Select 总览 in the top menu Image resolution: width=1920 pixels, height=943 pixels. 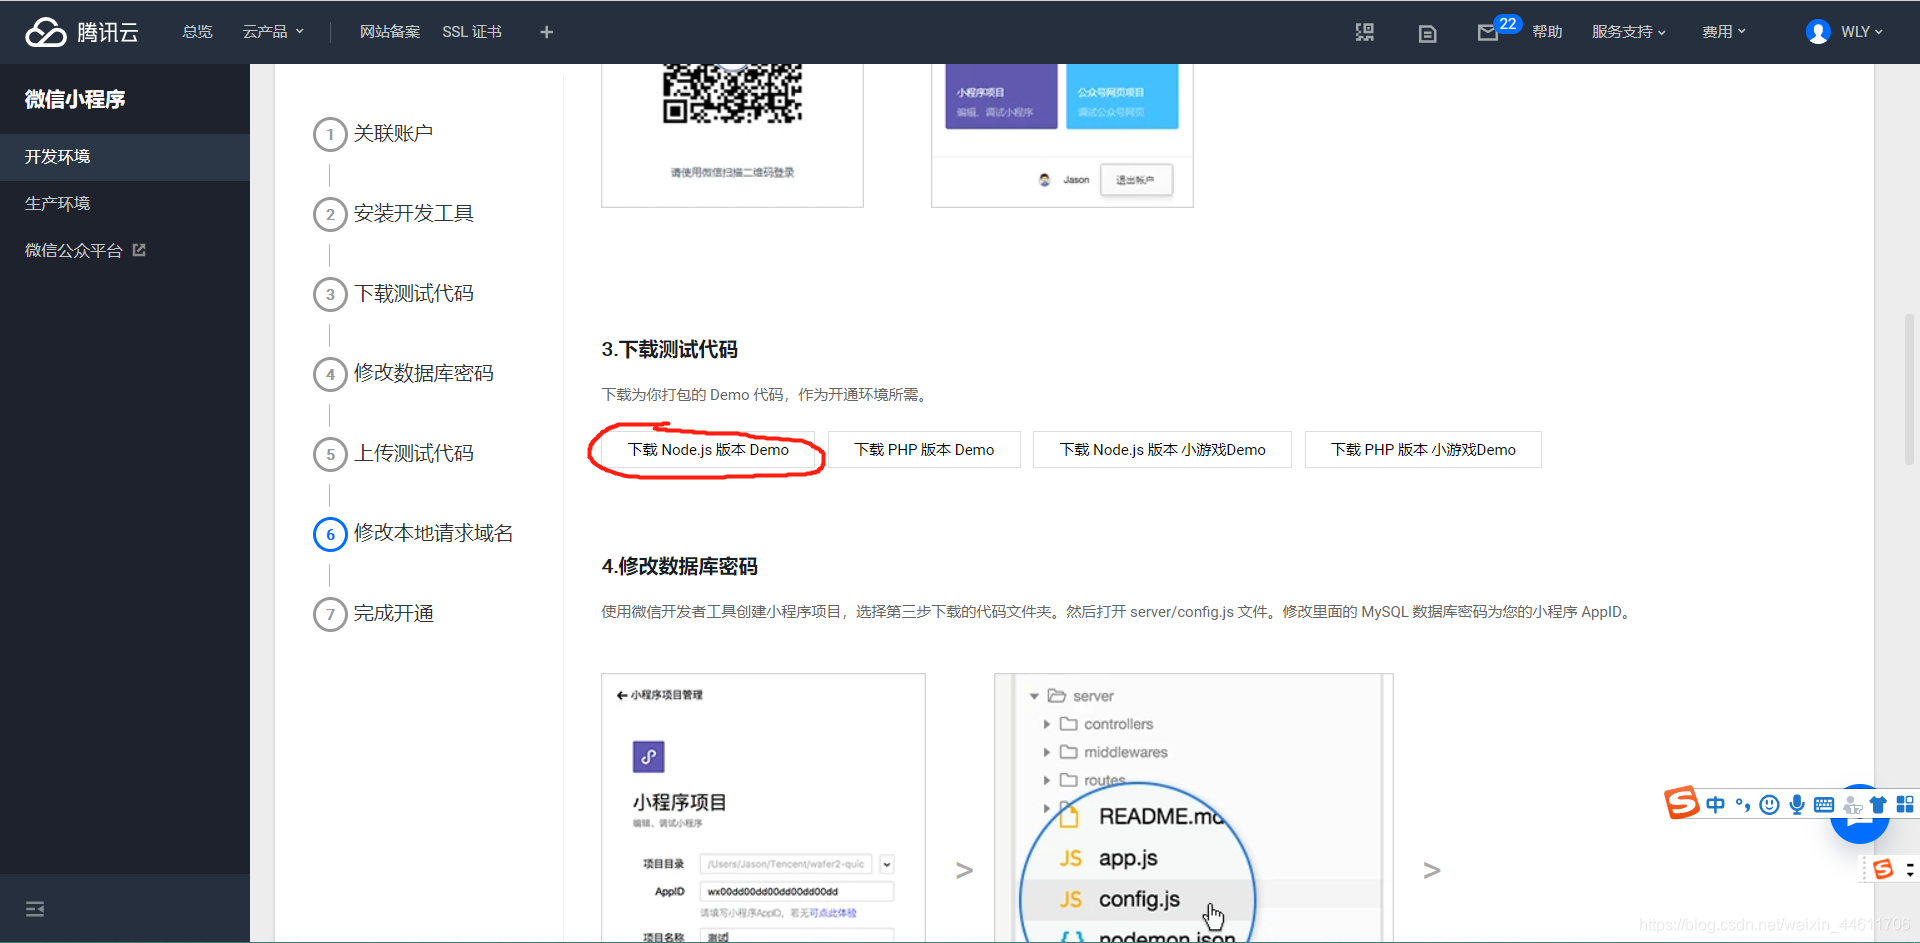coord(197,31)
